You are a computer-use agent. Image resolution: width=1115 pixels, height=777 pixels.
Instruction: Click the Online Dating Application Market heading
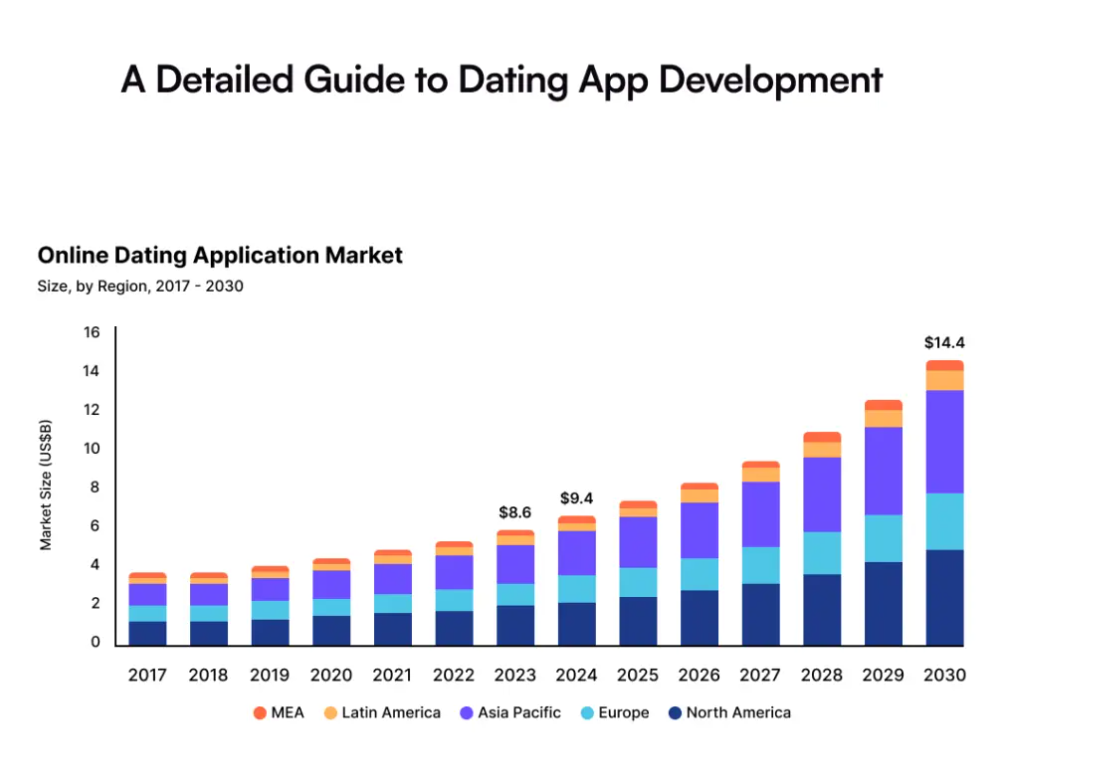pyautogui.click(x=220, y=256)
